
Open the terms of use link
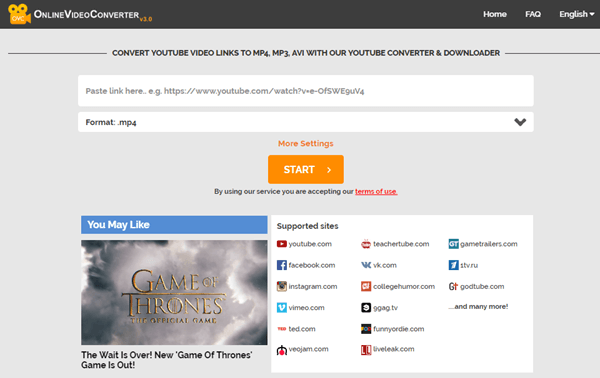coord(376,191)
